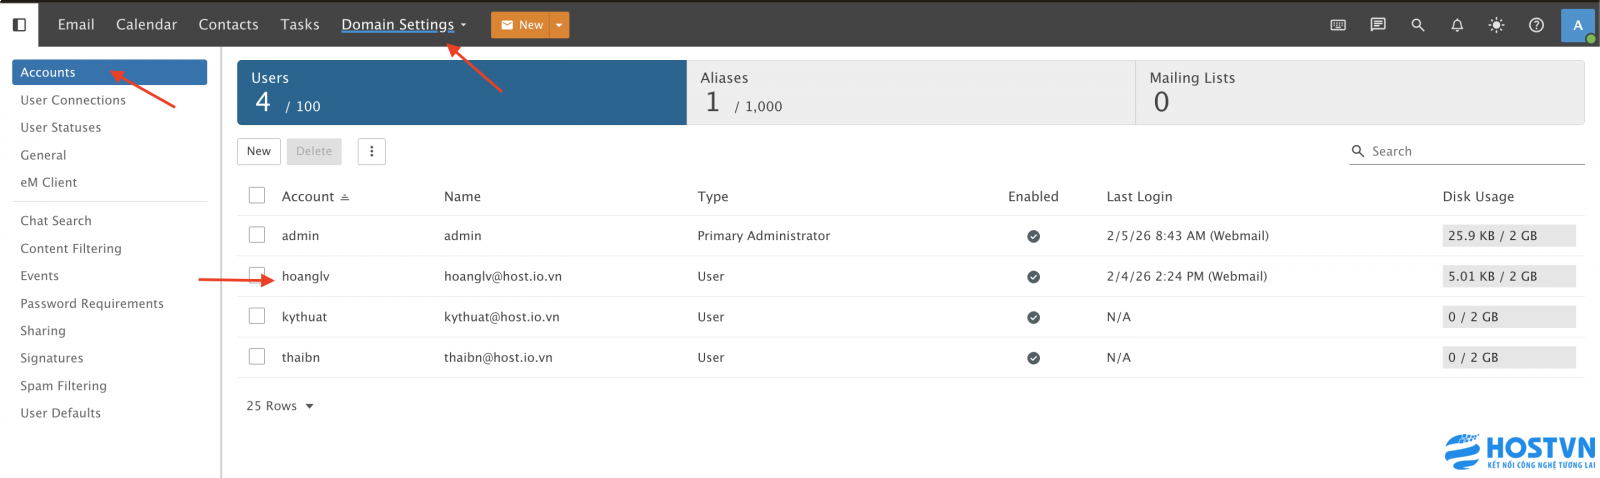Open the chat messages icon
The image size is (1600, 478).
1378,25
